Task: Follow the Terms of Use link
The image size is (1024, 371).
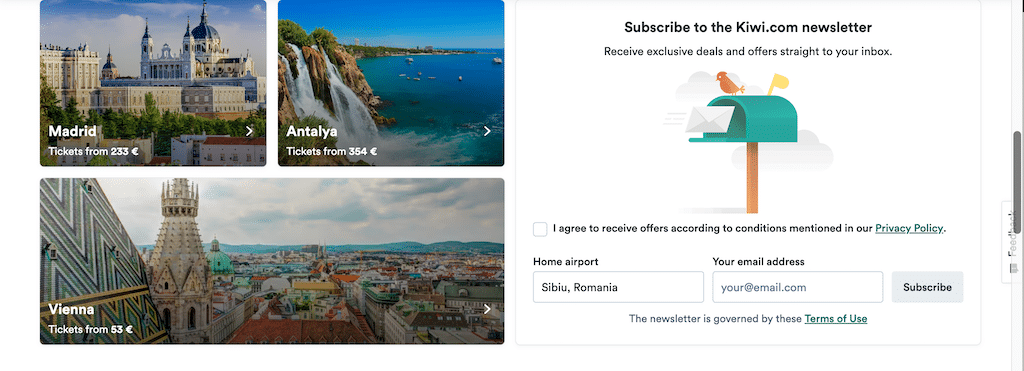Action: coord(836,319)
